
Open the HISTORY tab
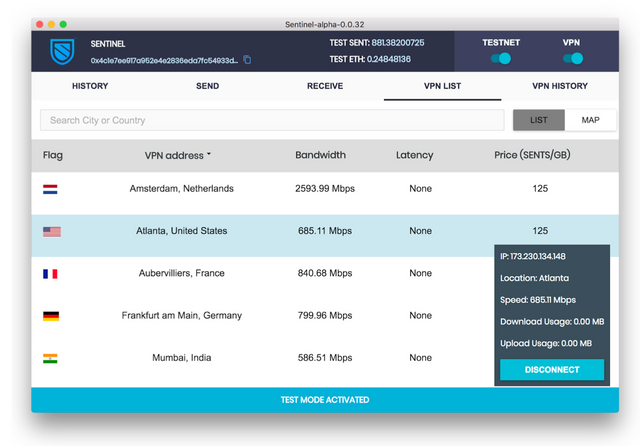point(90,86)
